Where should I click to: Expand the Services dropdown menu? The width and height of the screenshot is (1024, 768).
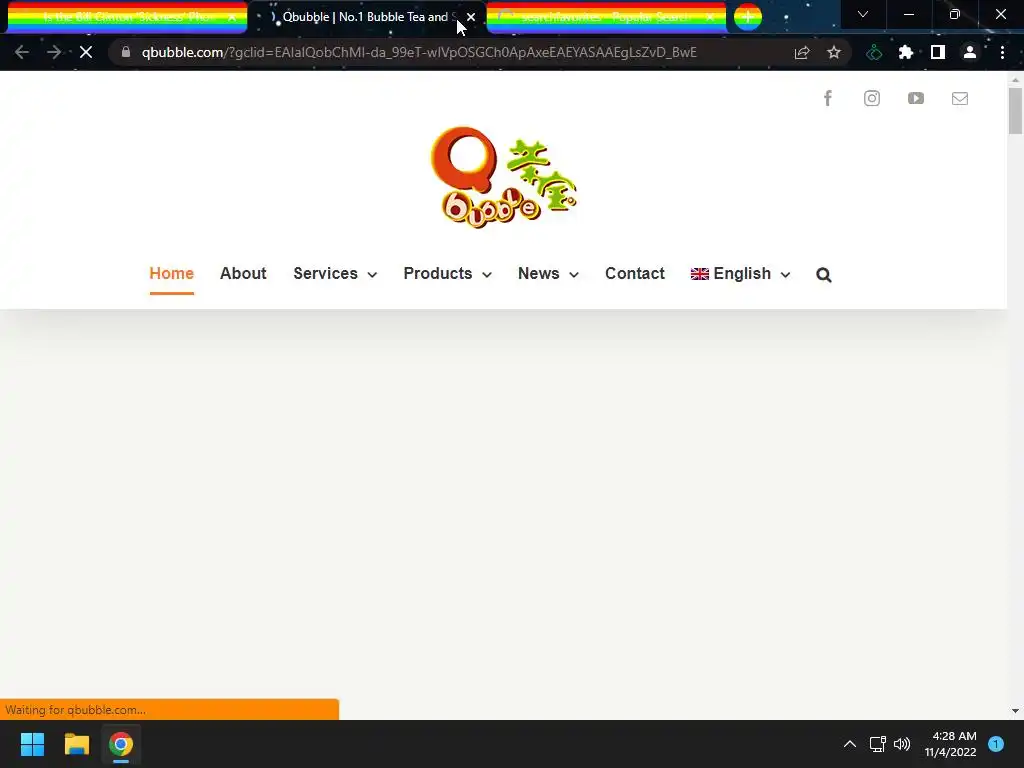tap(335, 274)
